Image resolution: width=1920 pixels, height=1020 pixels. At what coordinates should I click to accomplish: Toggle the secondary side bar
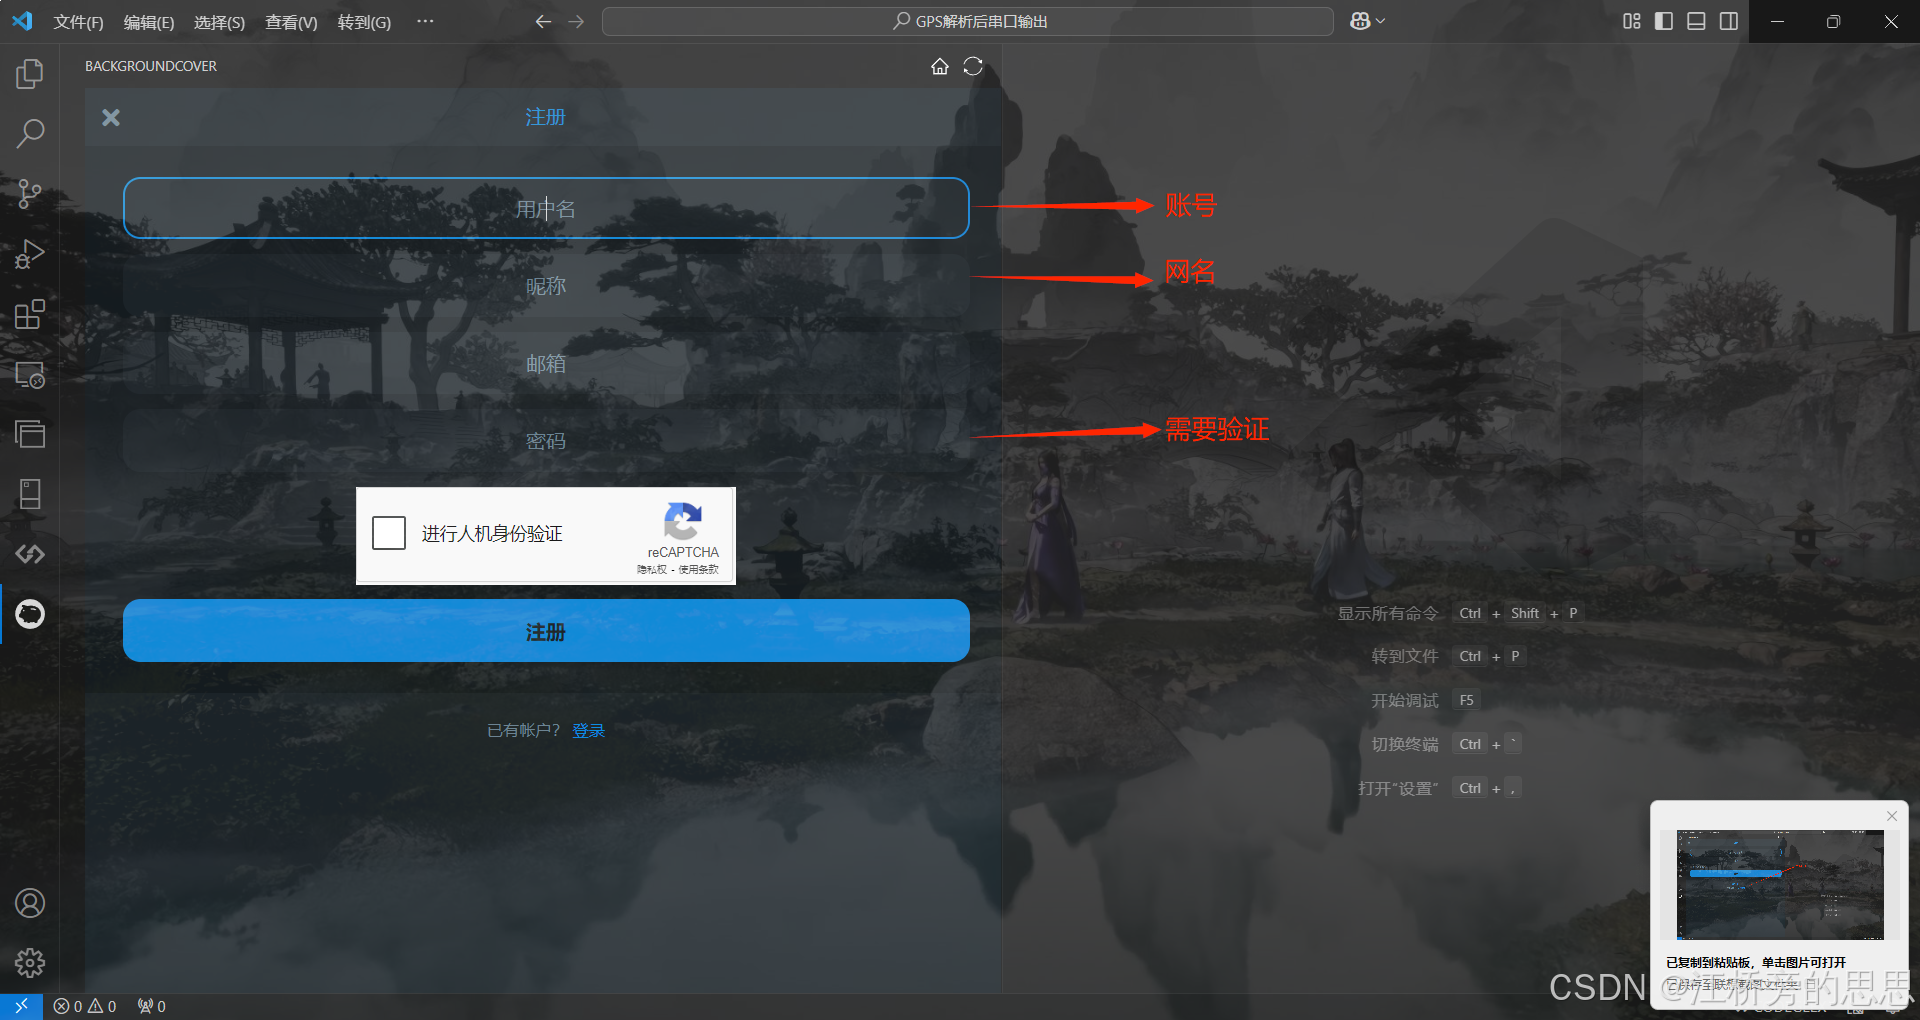coord(1728,21)
